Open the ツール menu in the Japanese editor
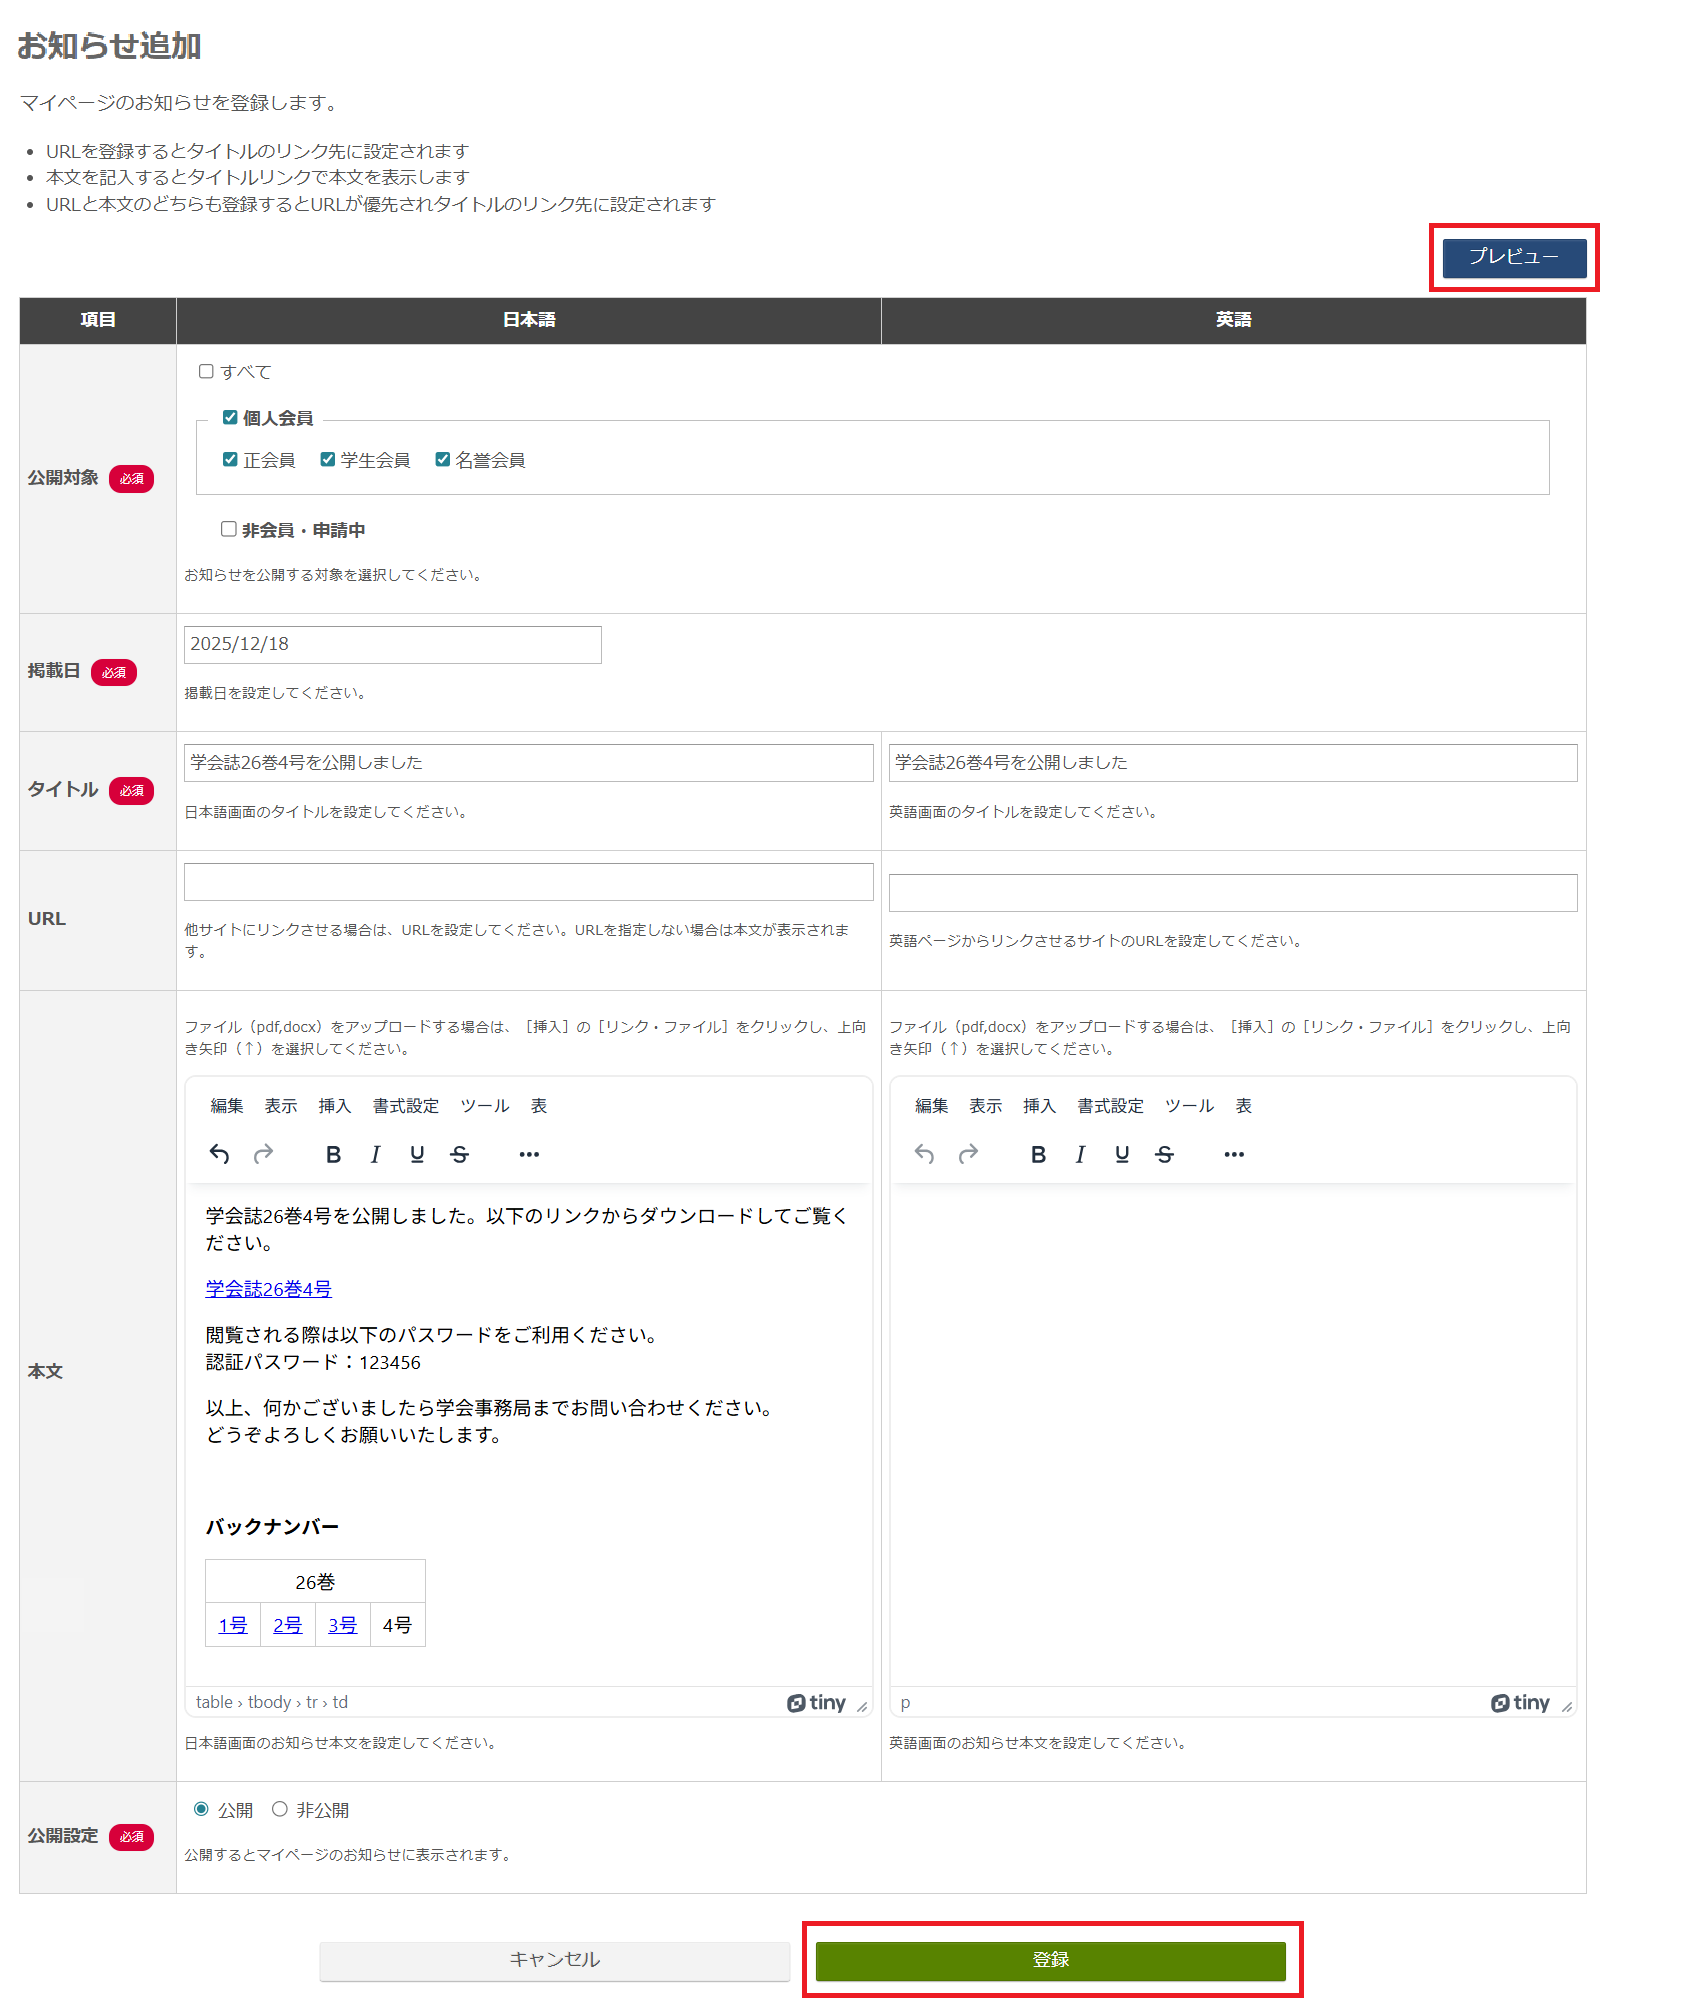This screenshot has height=2014, width=1697. point(483,1106)
